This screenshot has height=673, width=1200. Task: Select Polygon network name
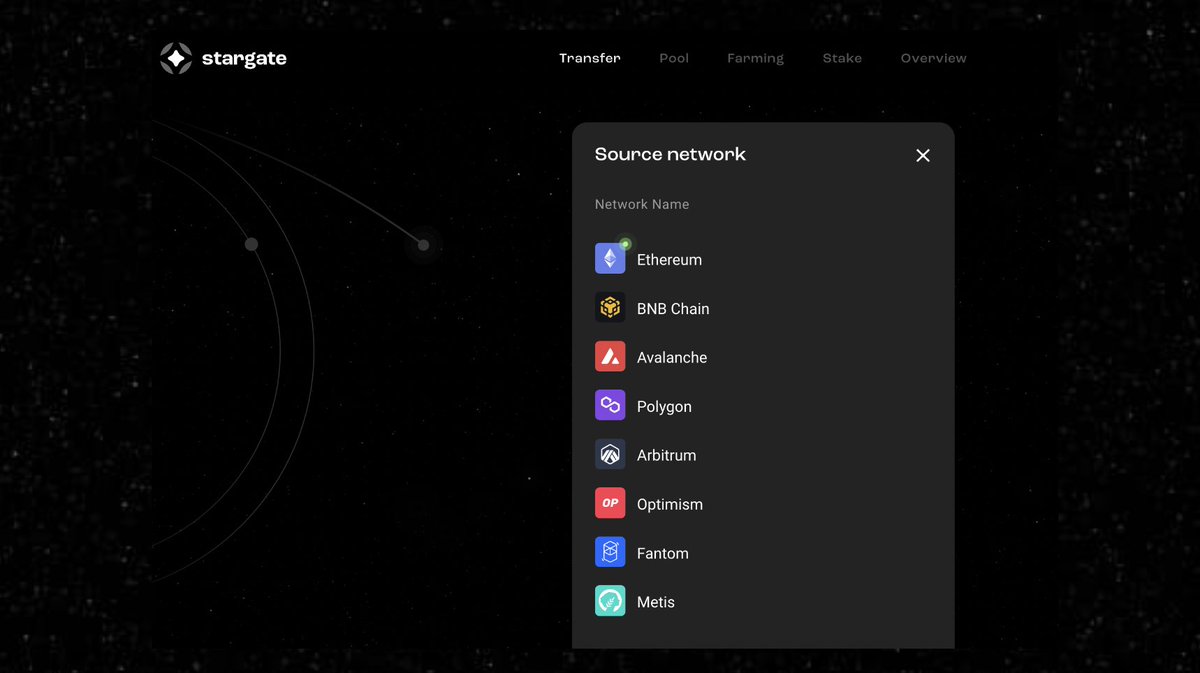pyautogui.click(x=664, y=407)
